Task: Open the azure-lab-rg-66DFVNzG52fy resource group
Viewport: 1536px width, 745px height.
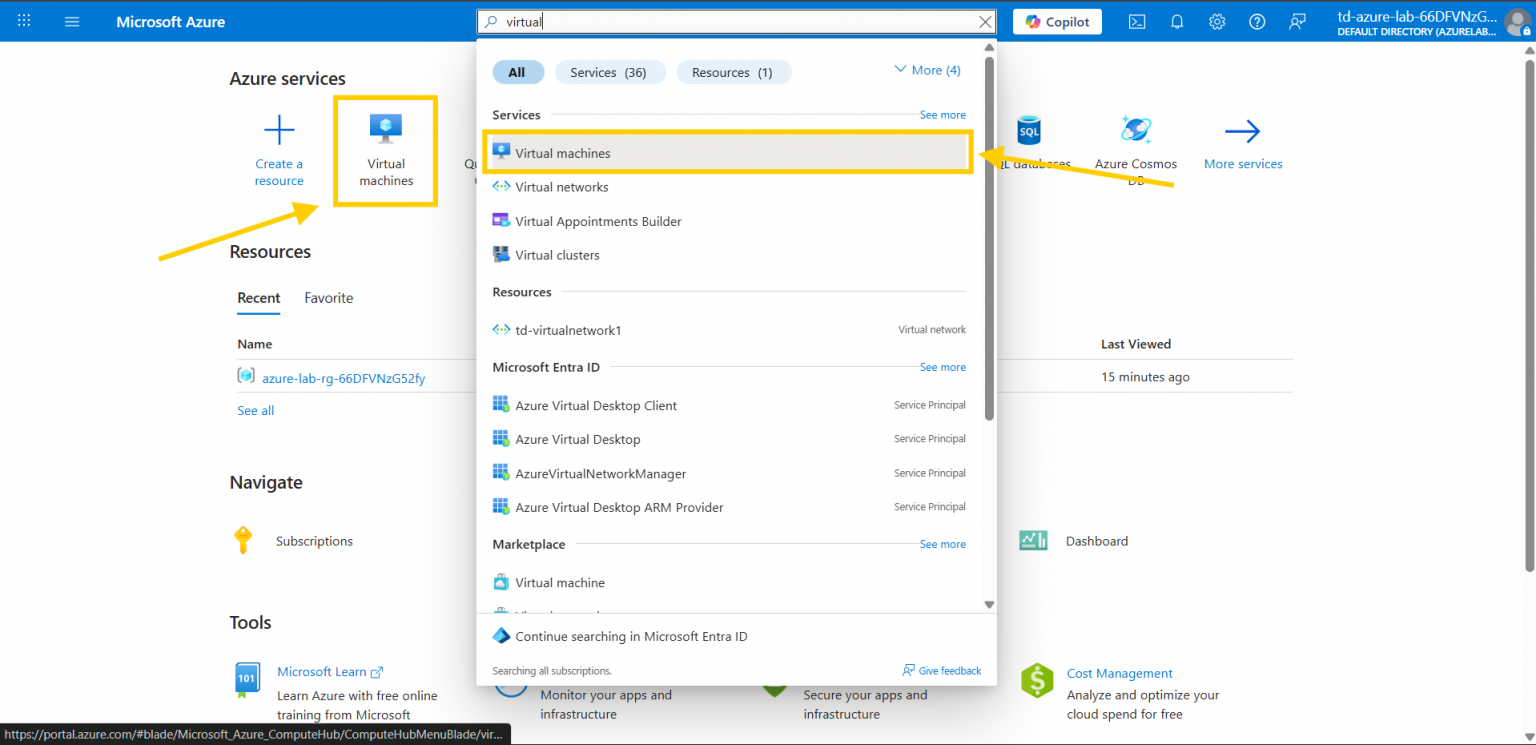Action: tap(343, 378)
